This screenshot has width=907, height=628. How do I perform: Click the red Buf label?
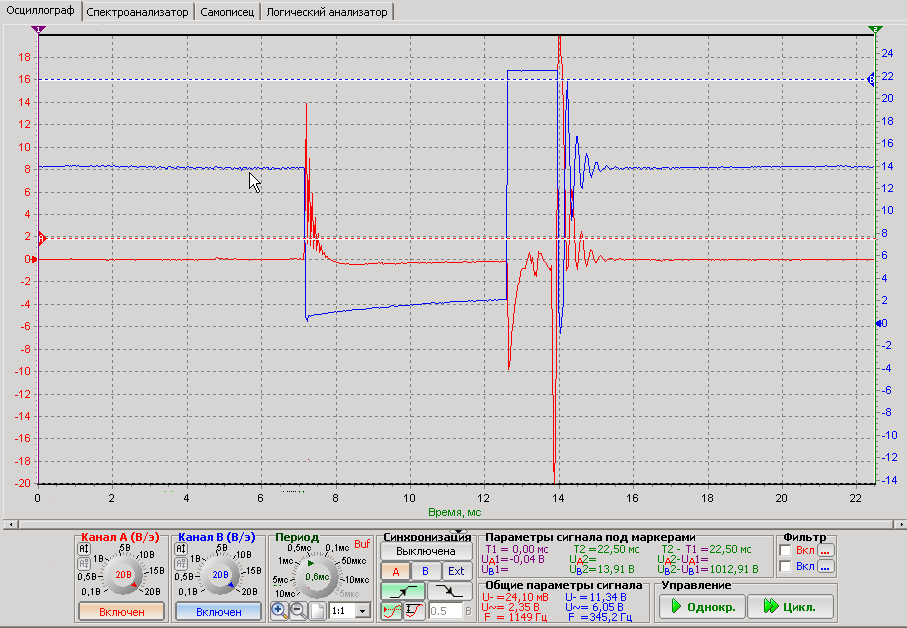362,544
